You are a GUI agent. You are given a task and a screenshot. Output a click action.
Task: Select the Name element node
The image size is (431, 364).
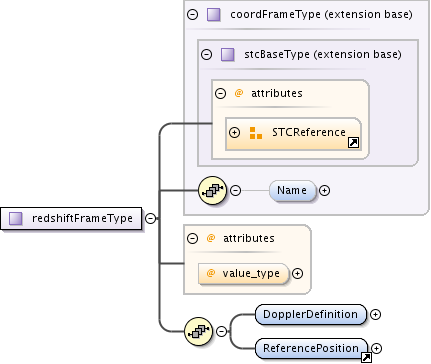(x=292, y=191)
